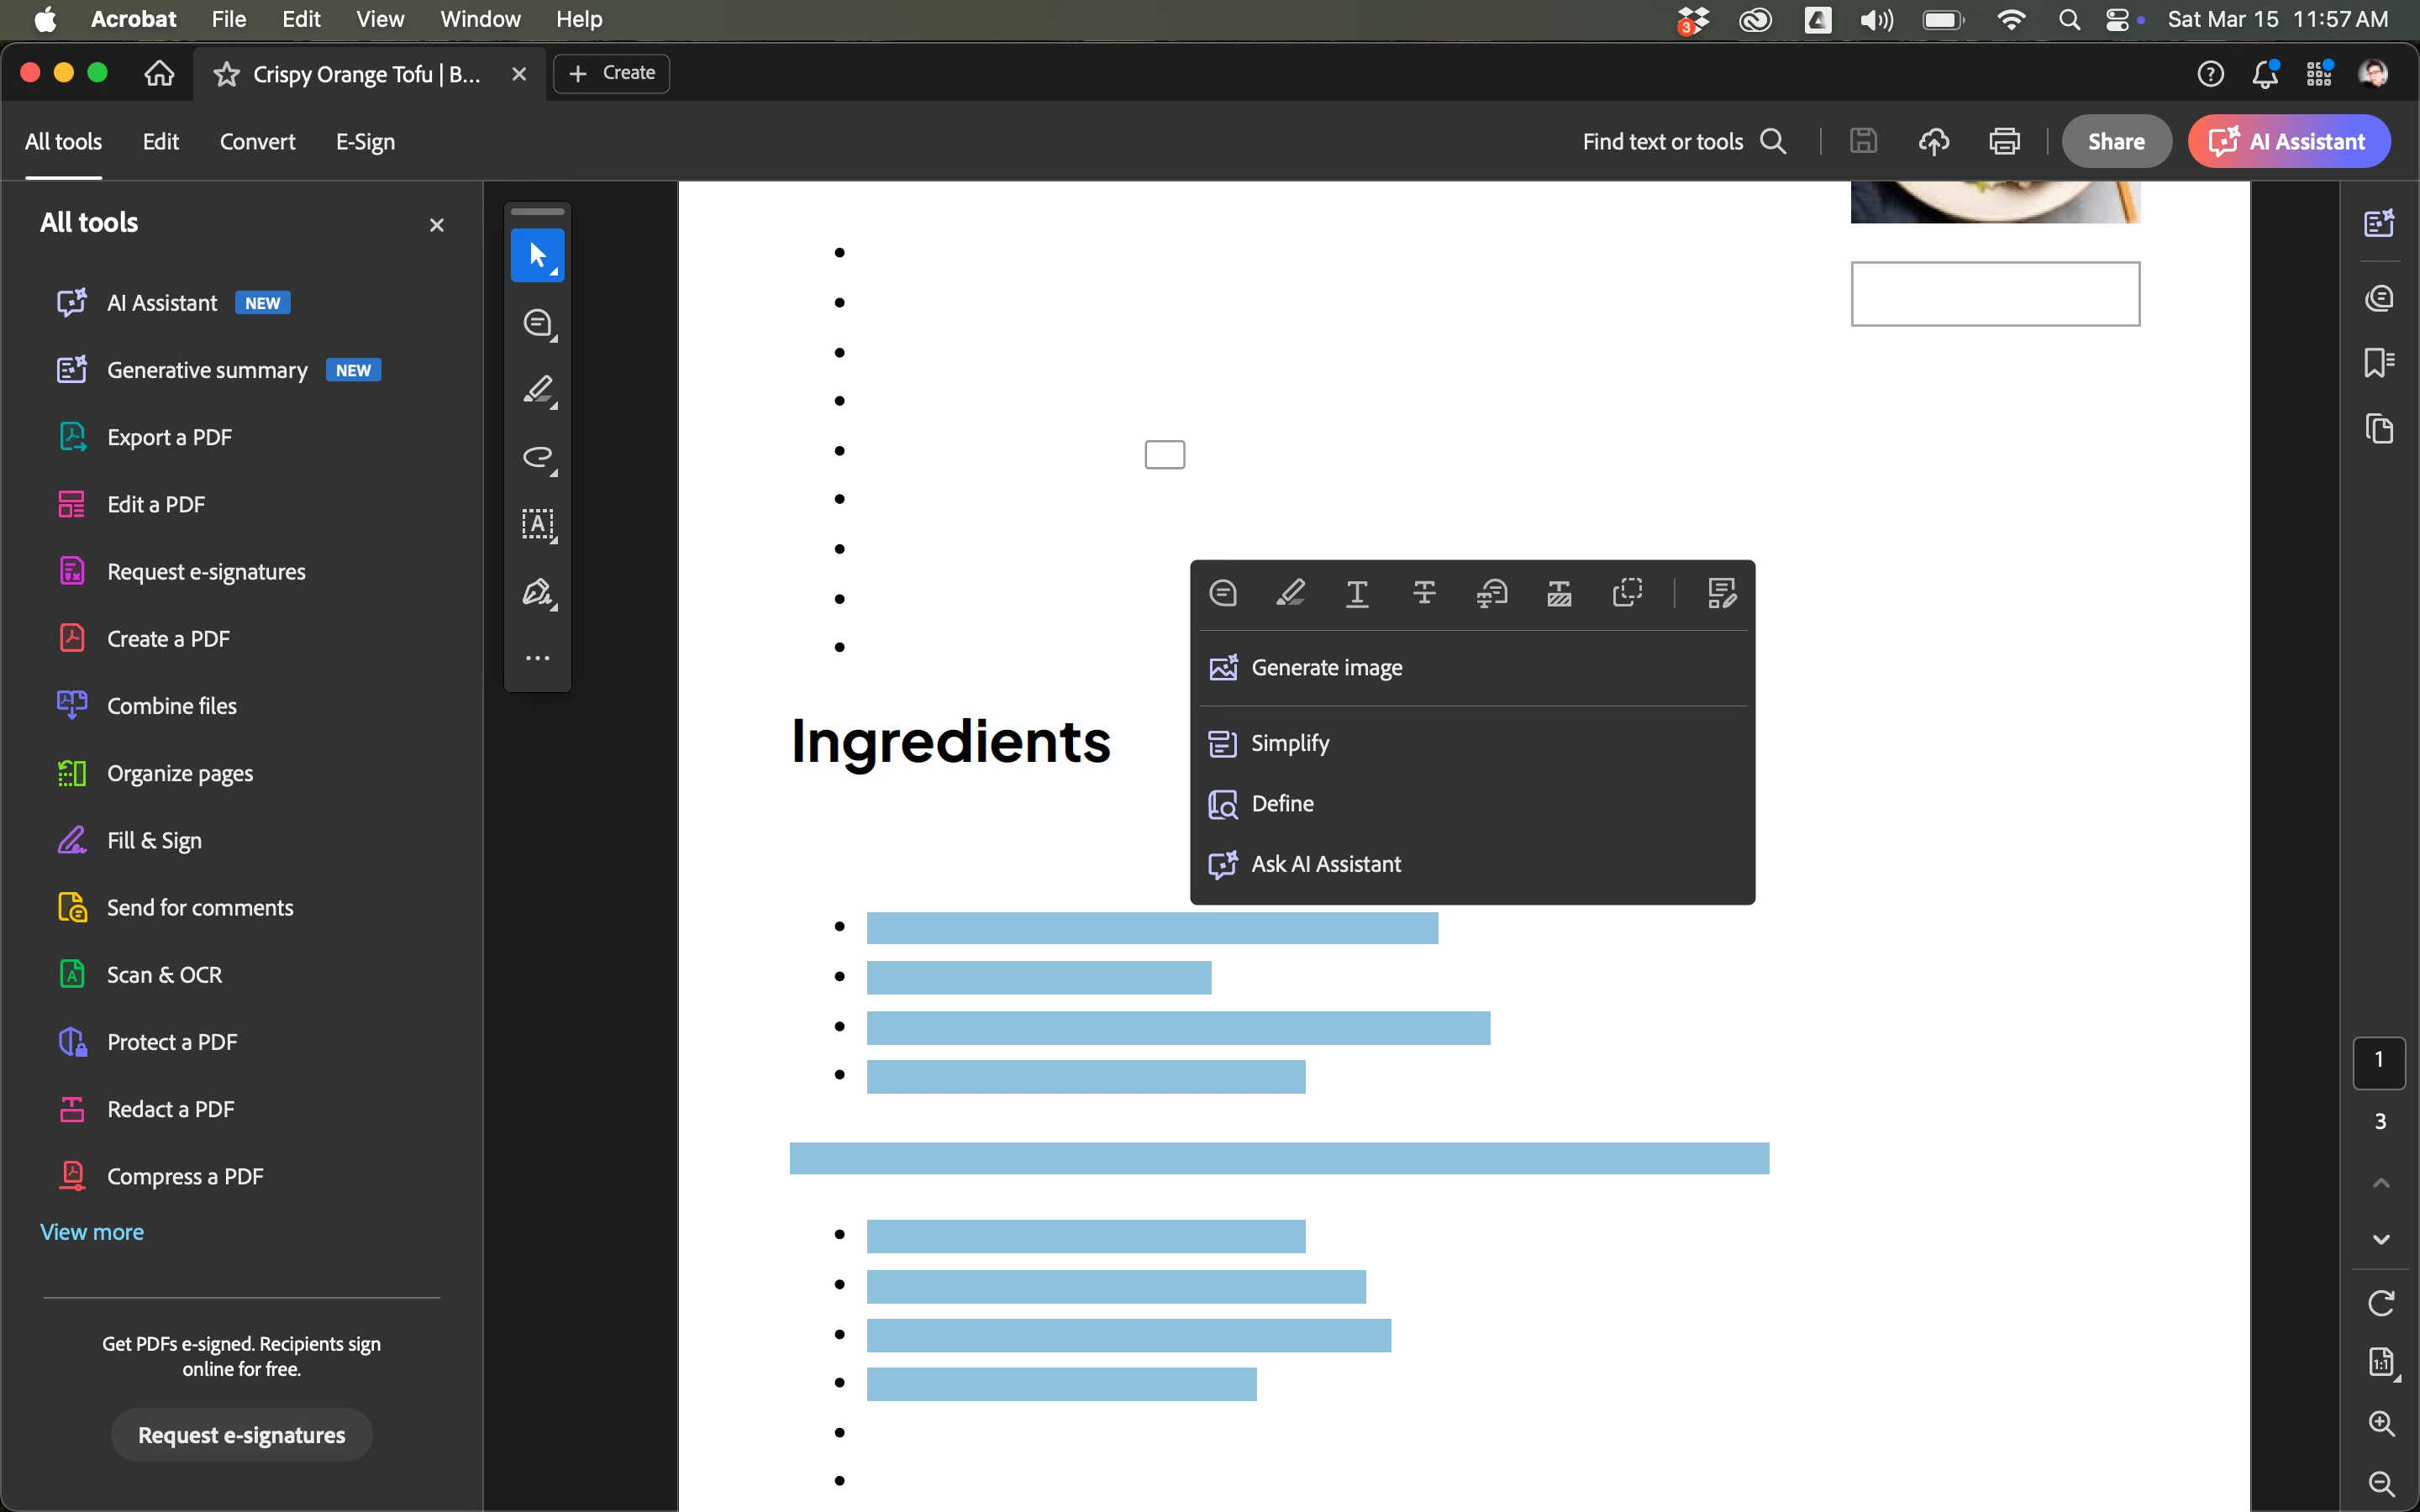Image resolution: width=2420 pixels, height=1512 pixels.
Task: Click the underline text icon in popup
Action: coord(1357,593)
